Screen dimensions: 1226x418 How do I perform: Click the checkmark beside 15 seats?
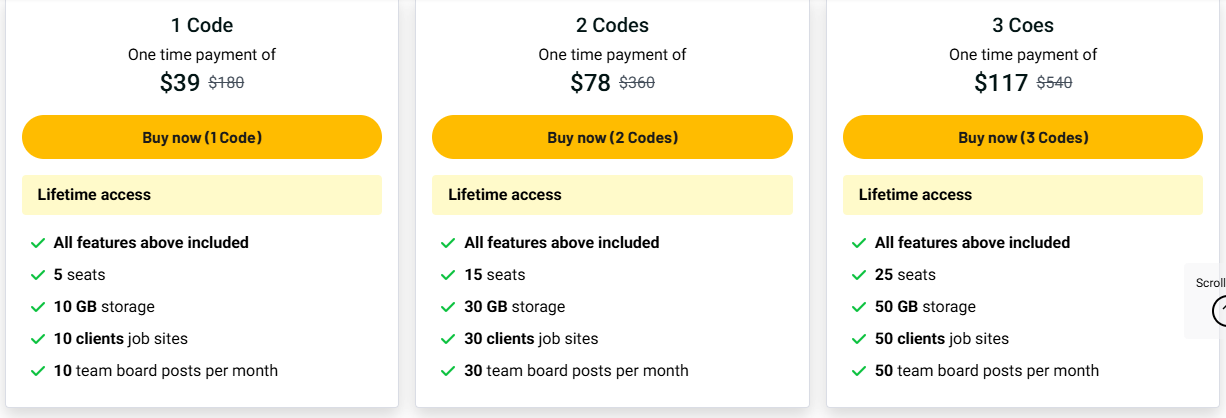click(449, 275)
